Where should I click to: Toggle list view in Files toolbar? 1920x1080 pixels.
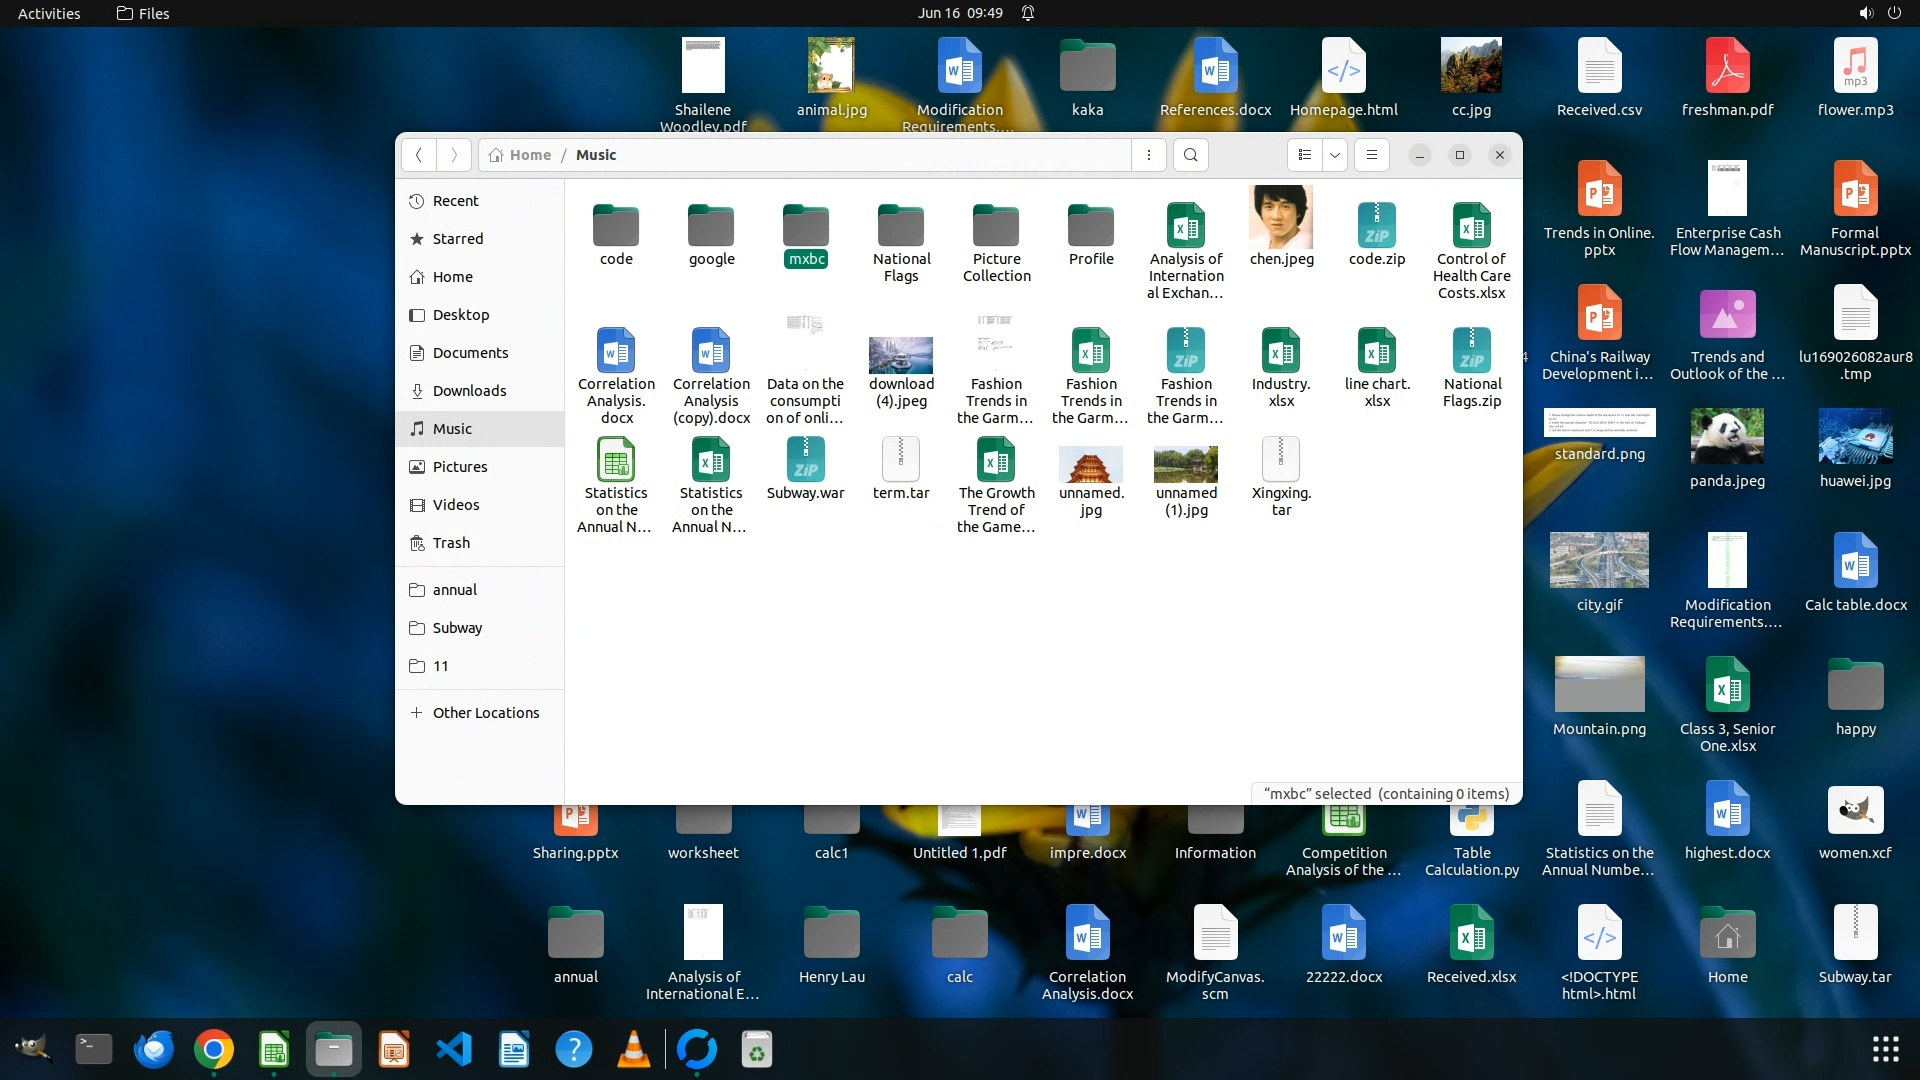point(1304,155)
